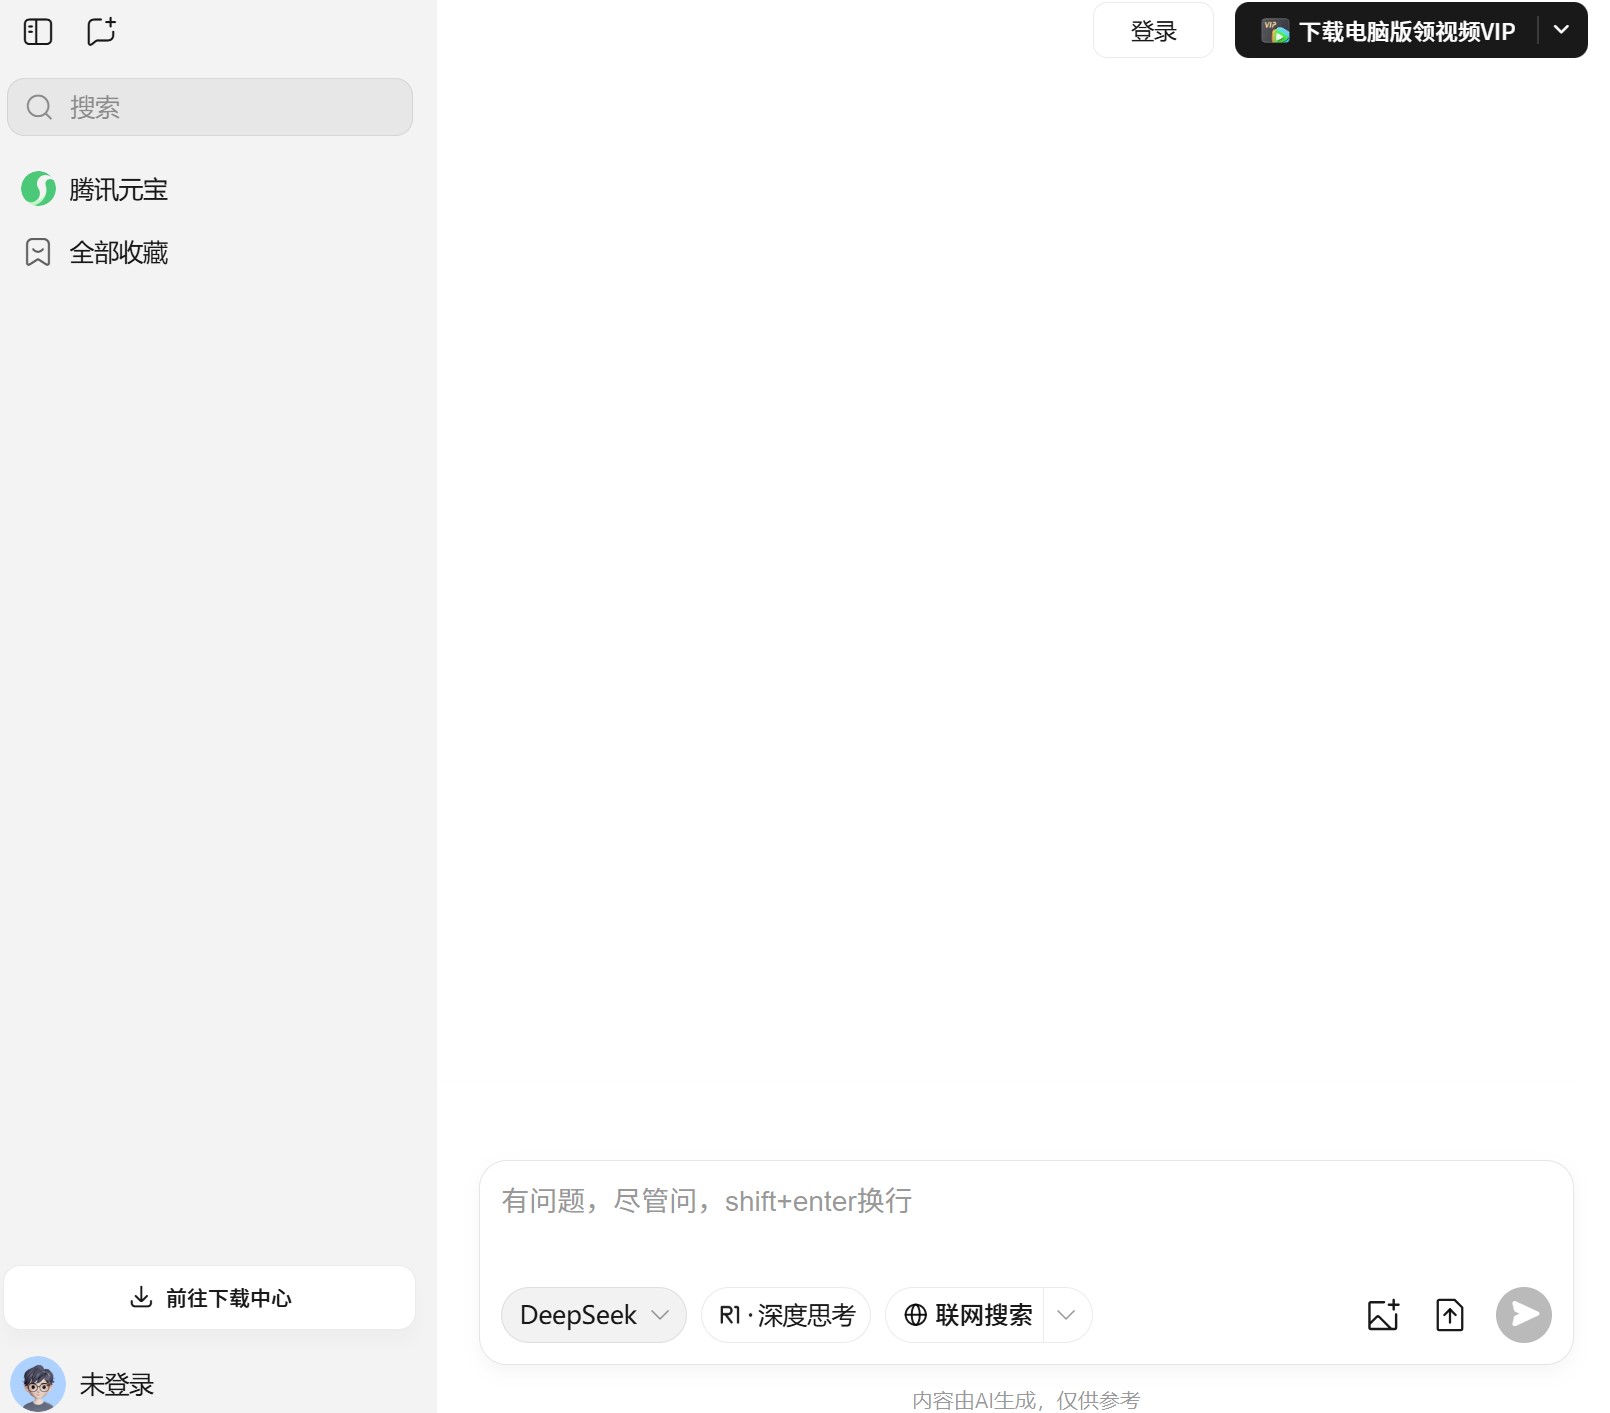Select 全部收藏 in the sidebar
Viewport: 1610px width, 1413px height.
119,252
